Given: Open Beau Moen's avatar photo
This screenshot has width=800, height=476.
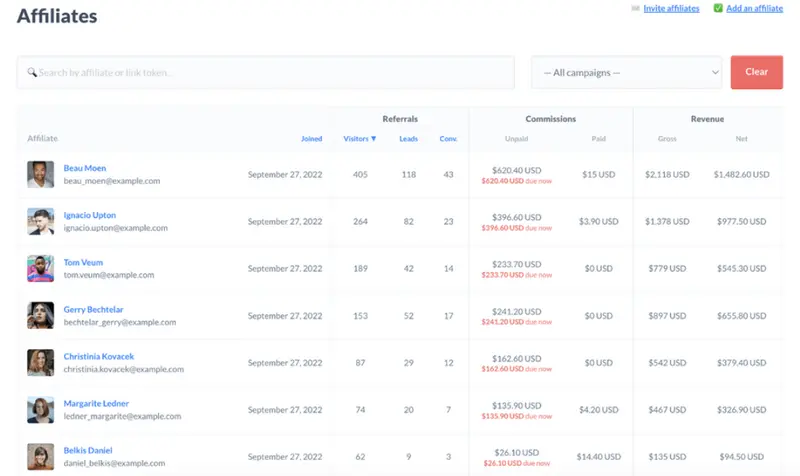Looking at the screenshot, I should click(40, 174).
